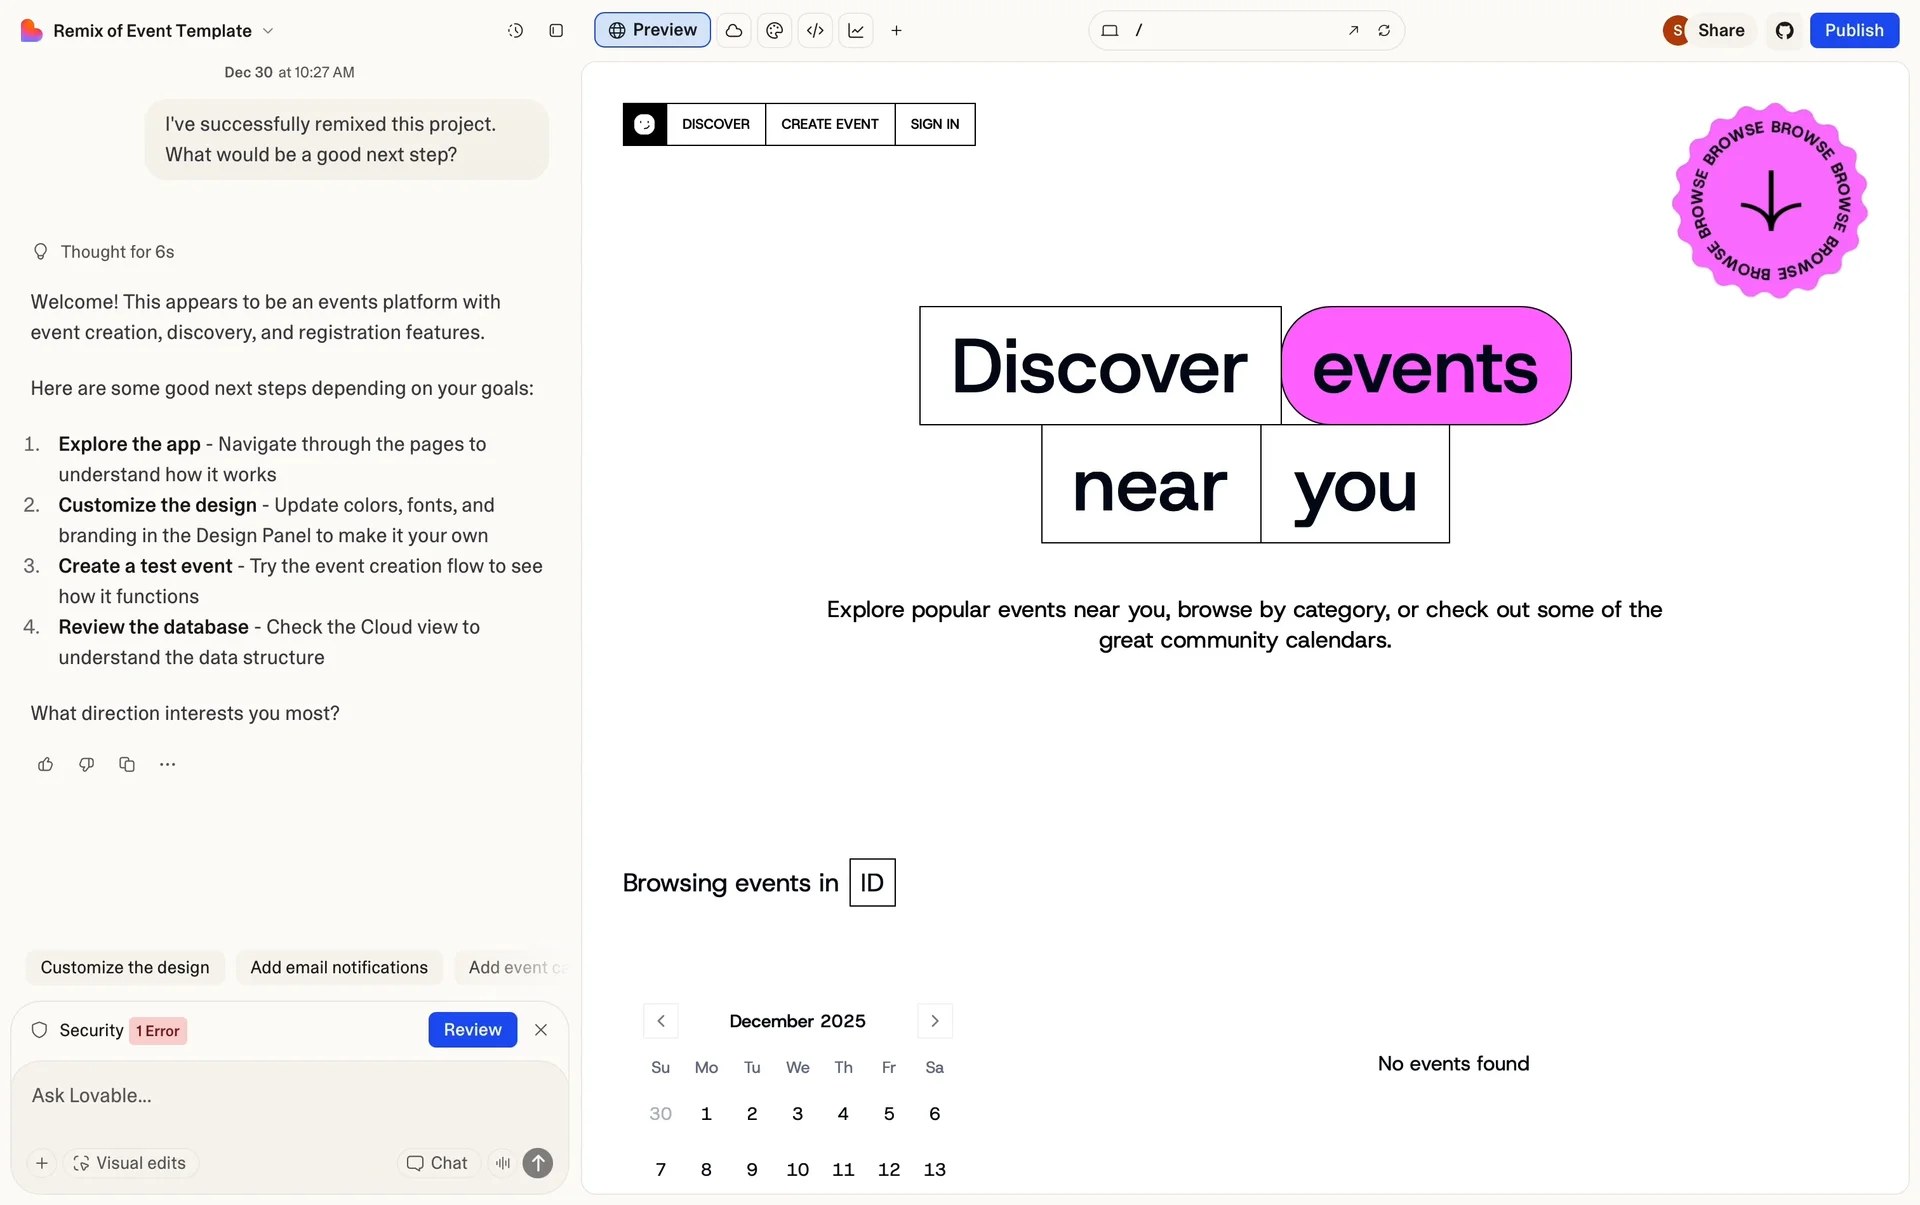Give thumbs up to the response

point(45,765)
